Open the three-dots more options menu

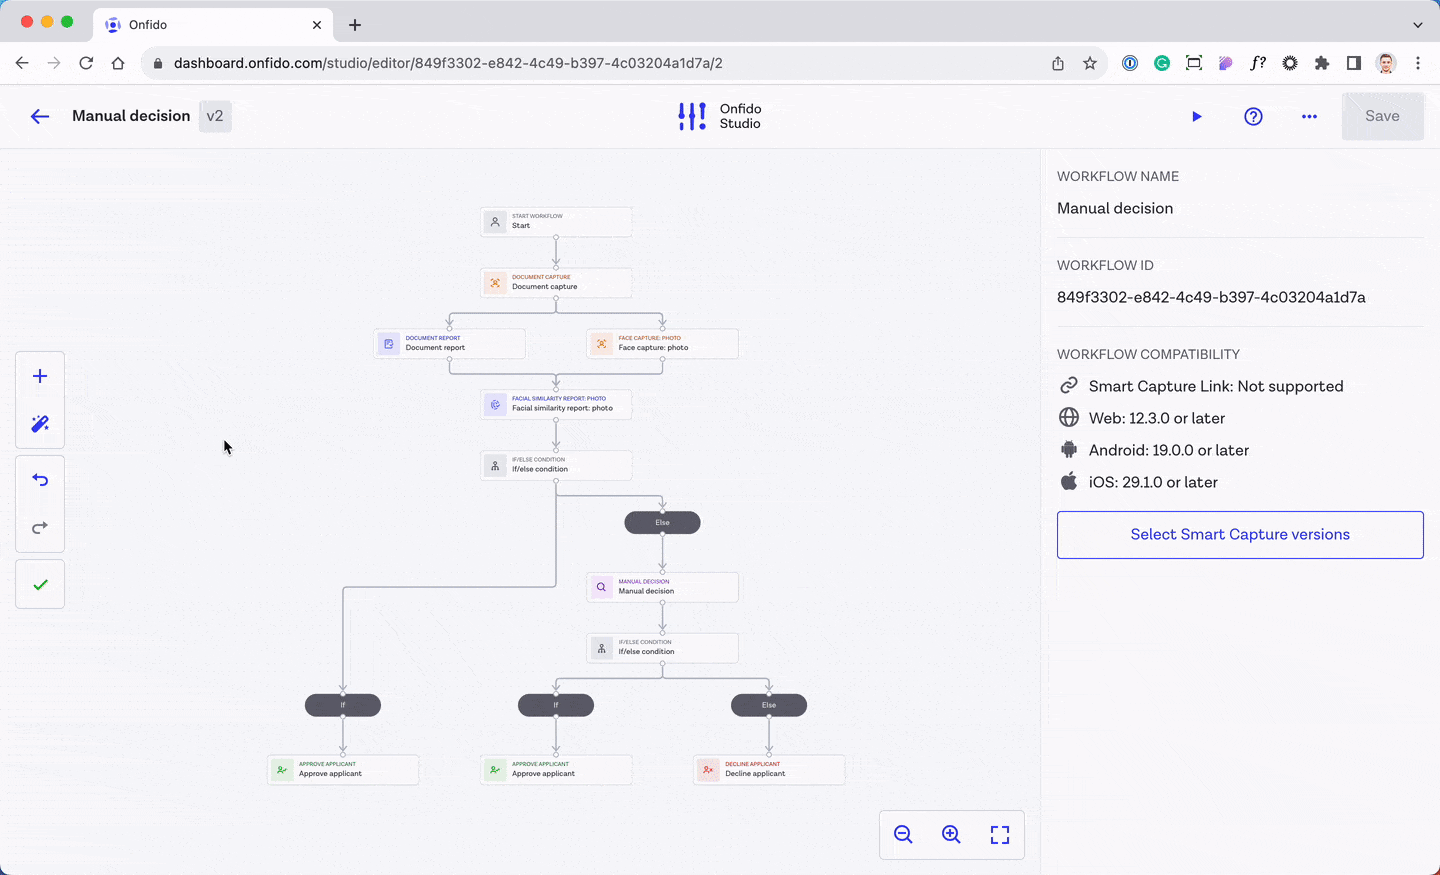(1309, 116)
